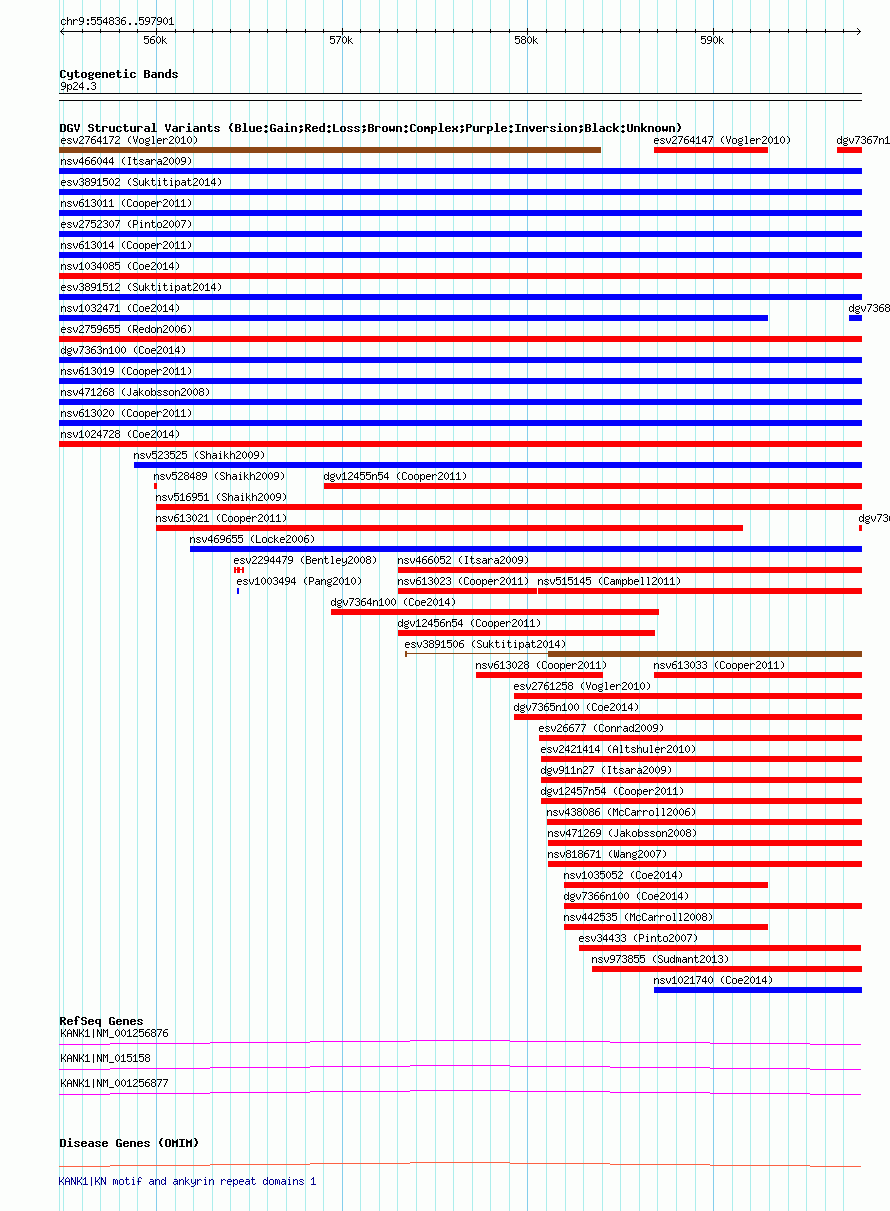Select the nsv466044 (Itsara2009) variant label
This screenshot has height=1211, width=890.
click(x=126, y=161)
